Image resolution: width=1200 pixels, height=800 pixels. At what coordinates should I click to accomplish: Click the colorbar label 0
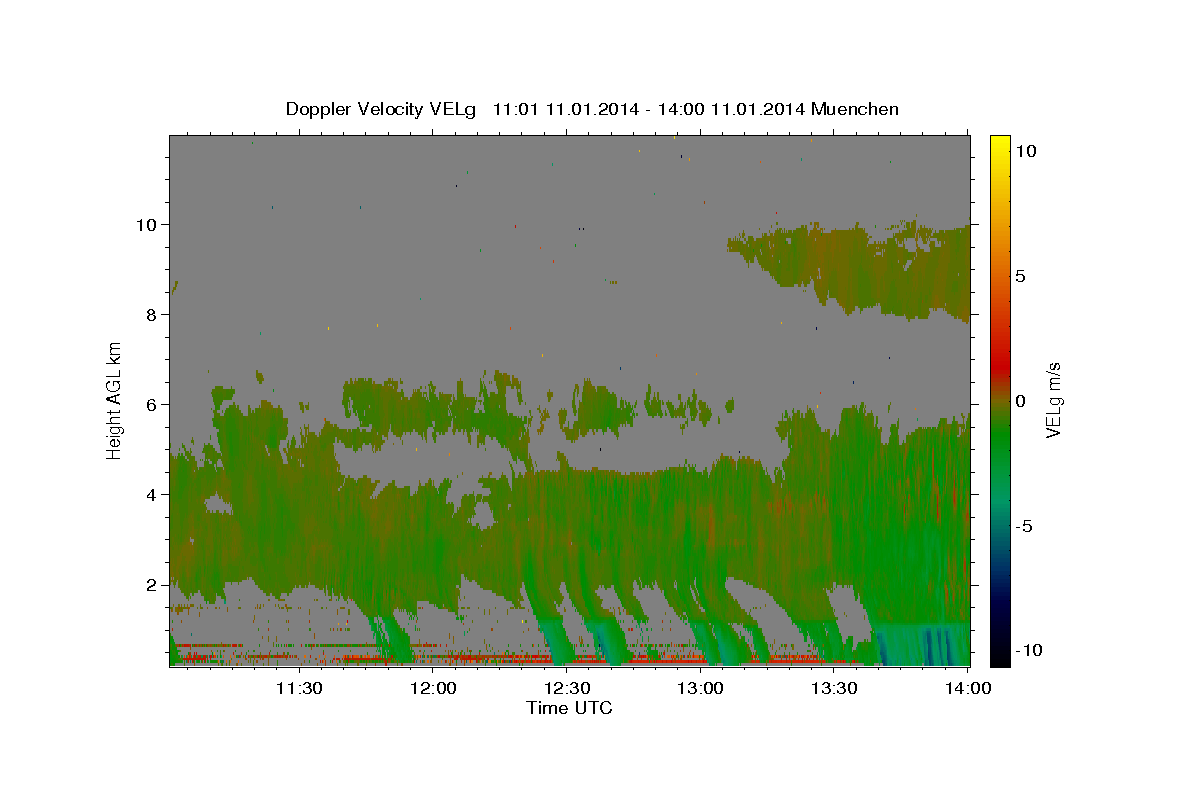click(1021, 401)
